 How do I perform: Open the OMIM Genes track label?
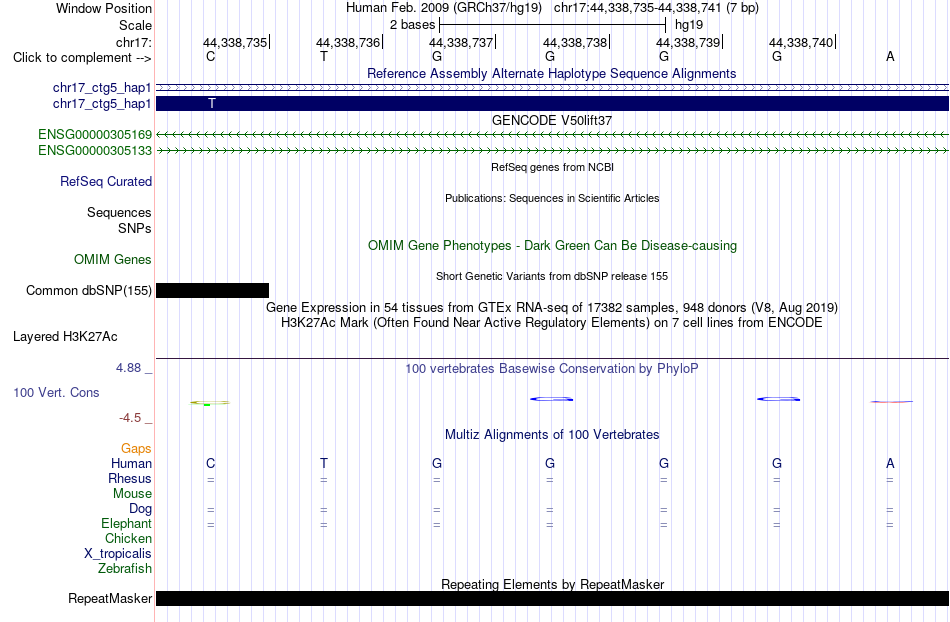point(113,259)
